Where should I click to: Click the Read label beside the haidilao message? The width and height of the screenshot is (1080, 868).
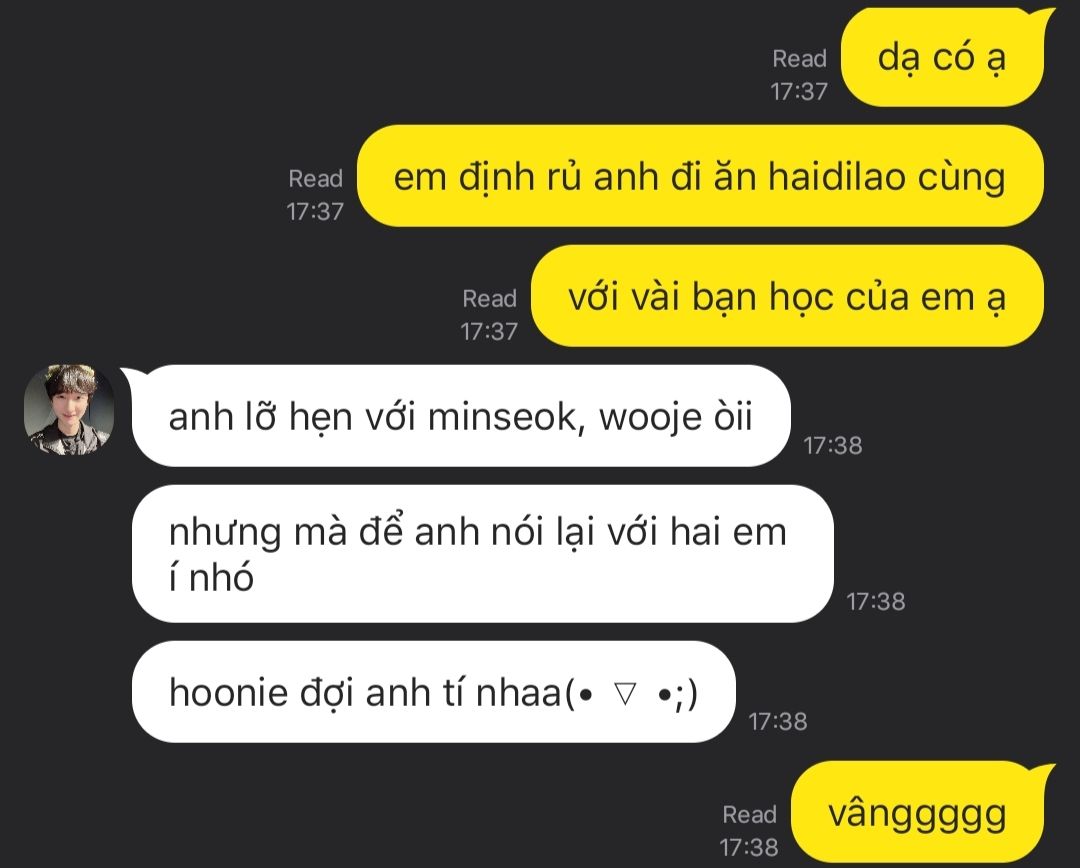click(x=315, y=179)
